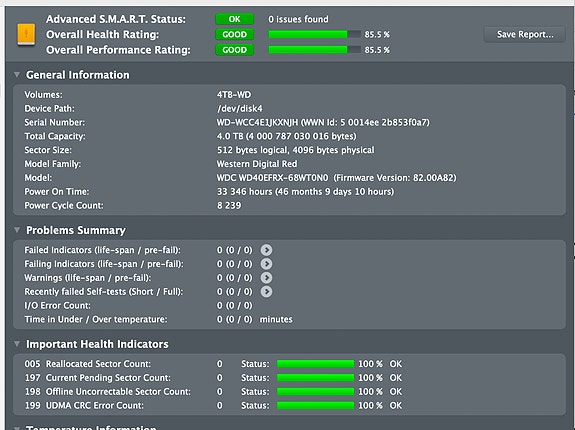Click the Current Pending Sector Count label
Image resolution: width=575 pixels, height=430 pixels.
click(108, 378)
